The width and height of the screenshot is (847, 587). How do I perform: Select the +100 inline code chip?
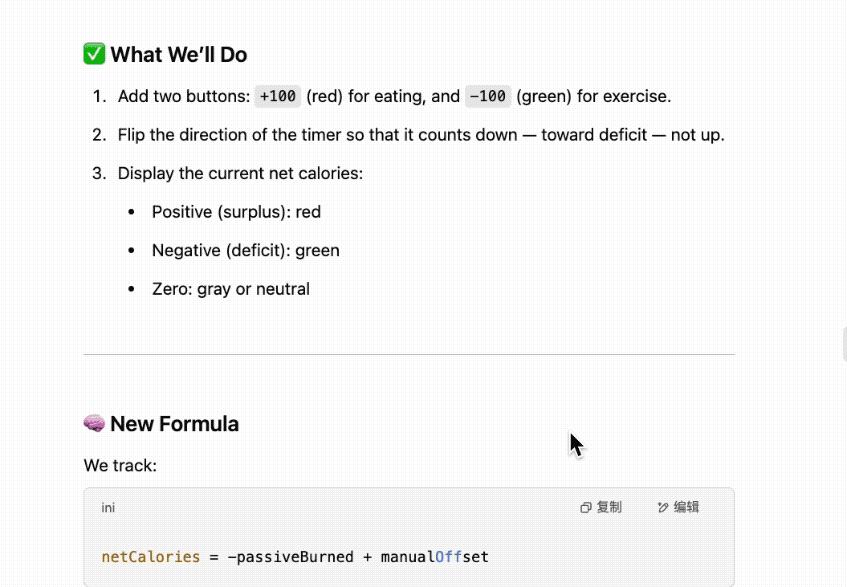click(x=278, y=96)
